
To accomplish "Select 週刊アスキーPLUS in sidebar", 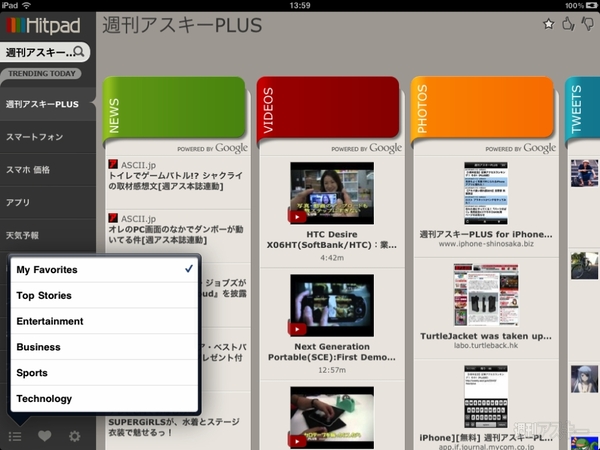I will pyautogui.click(x=47, y=104).
